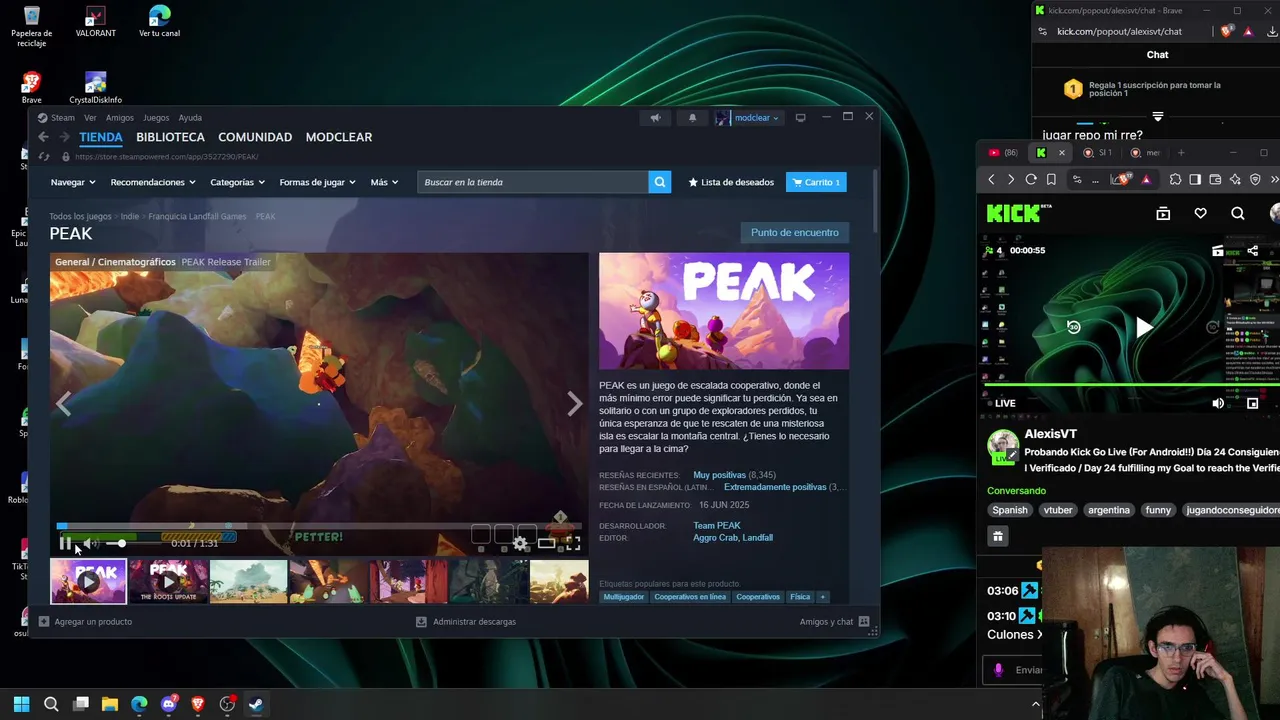The width and height of the screenshot is (1280, 720).
Task: Toggle theater mode on the trailer
Action: (546, 544)
